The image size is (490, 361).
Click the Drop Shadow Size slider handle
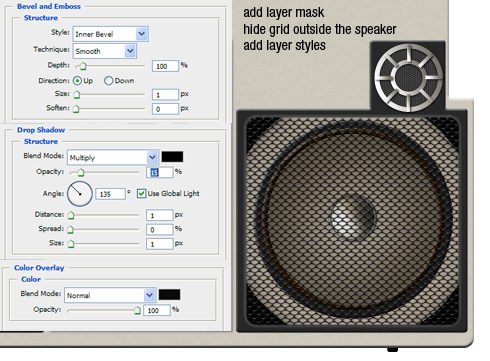(71, 244)
